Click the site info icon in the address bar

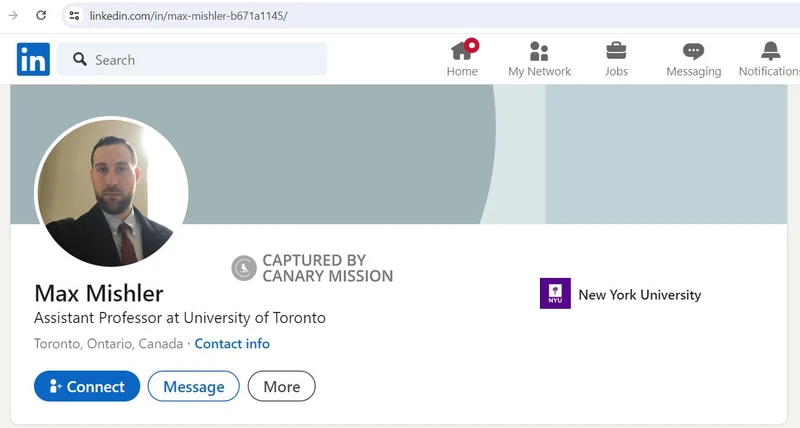74,15
